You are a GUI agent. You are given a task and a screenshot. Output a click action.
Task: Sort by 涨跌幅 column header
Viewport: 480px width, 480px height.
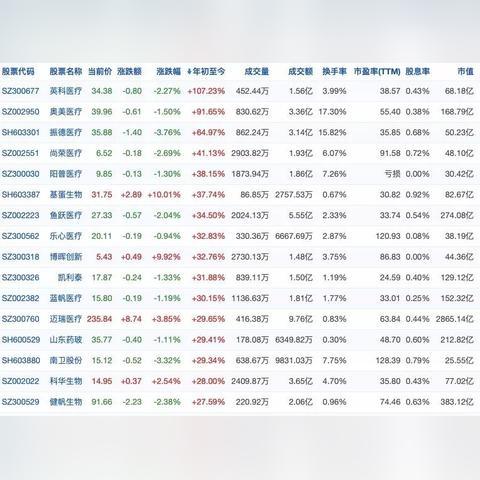click(x=168, y=71)
